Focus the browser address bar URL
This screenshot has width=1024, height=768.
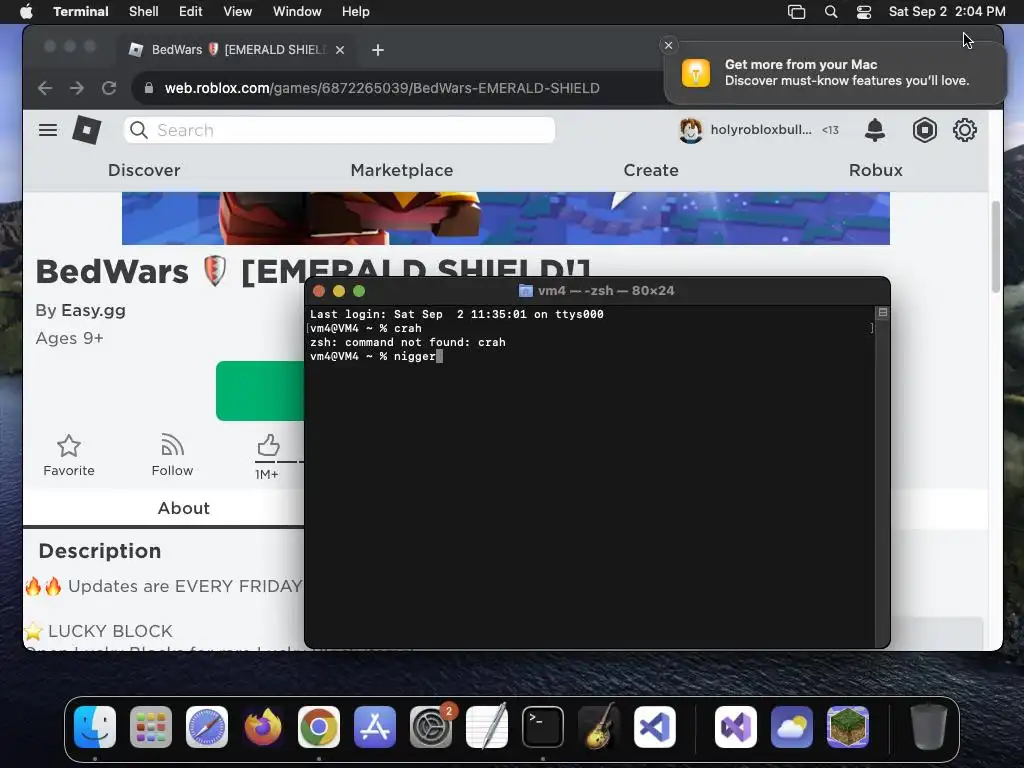pyautogui.click(x=382, y=88)
